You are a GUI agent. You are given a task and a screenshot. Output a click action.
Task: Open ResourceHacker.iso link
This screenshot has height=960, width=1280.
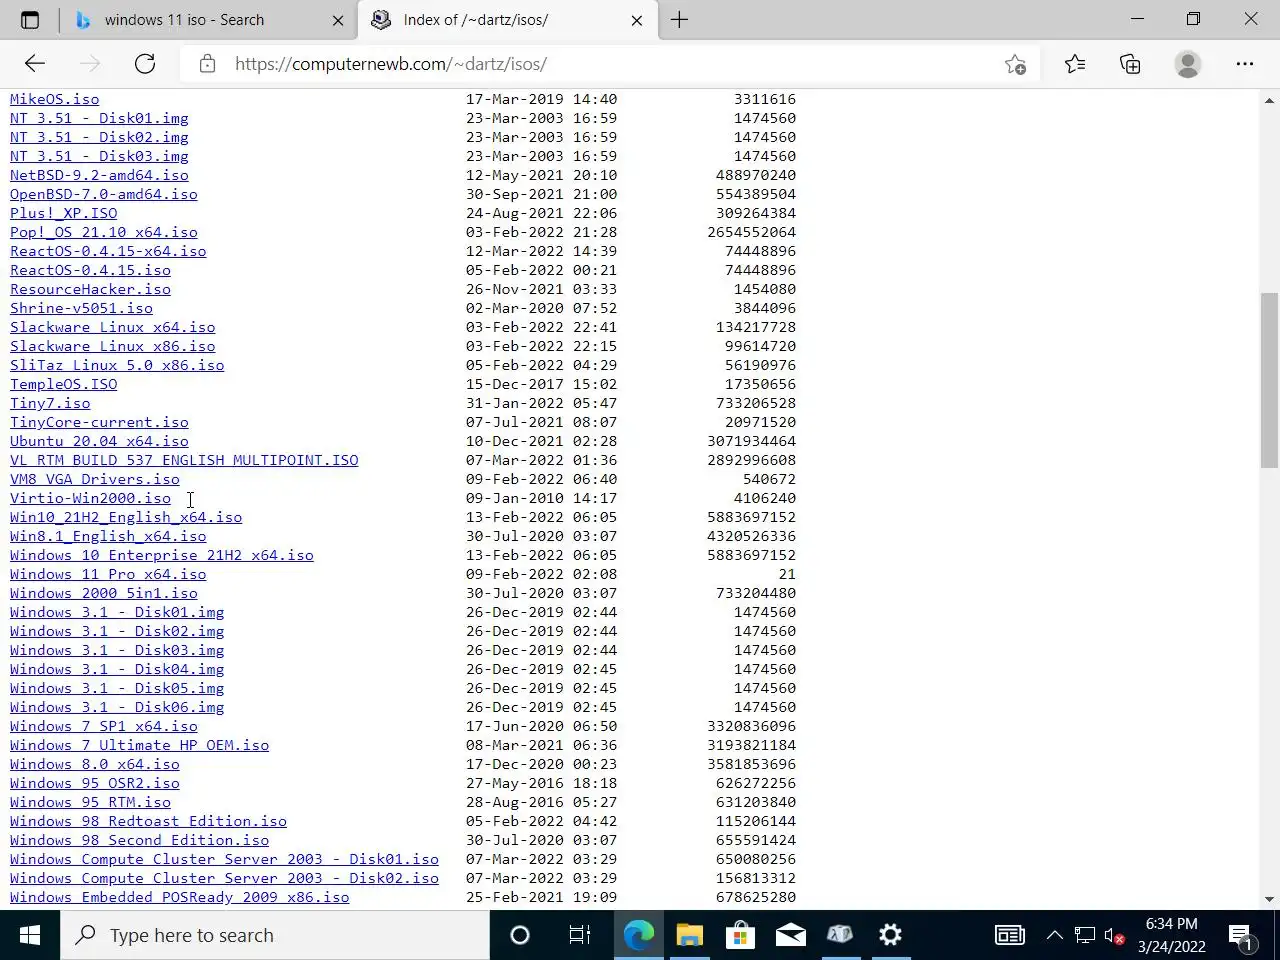pos(90,289)
